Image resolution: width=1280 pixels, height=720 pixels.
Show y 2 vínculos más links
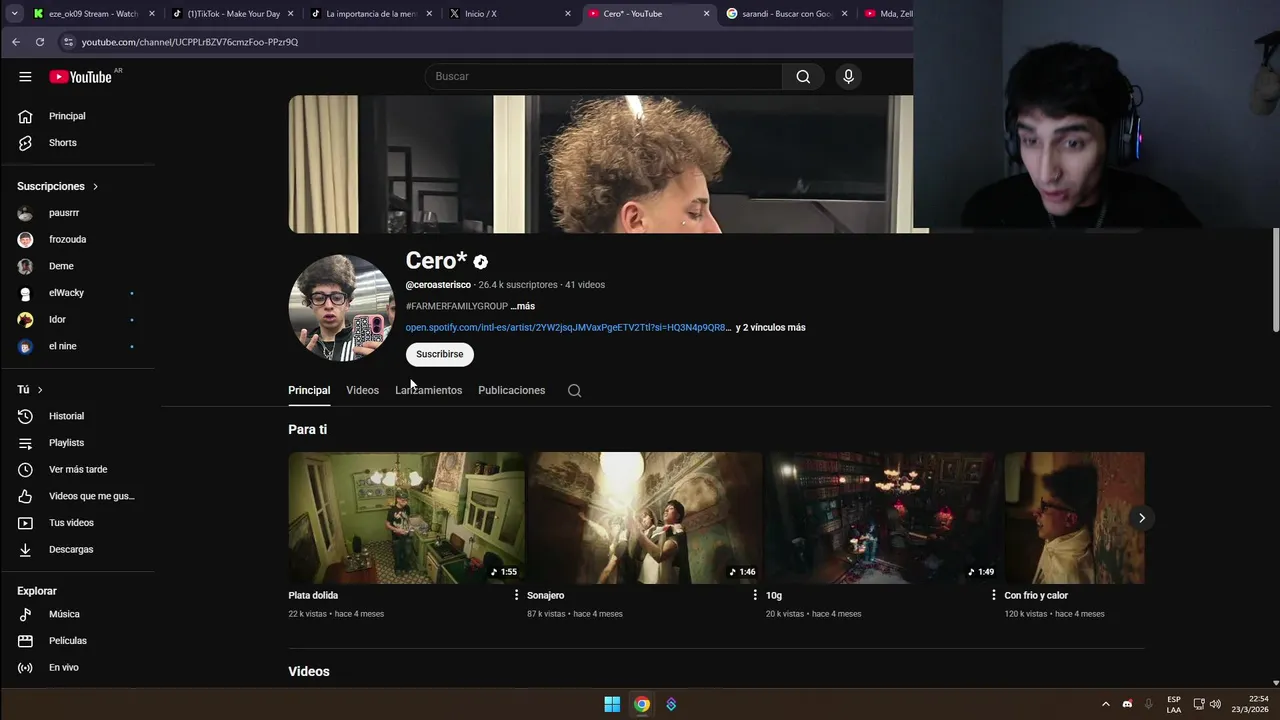(770, 327)
